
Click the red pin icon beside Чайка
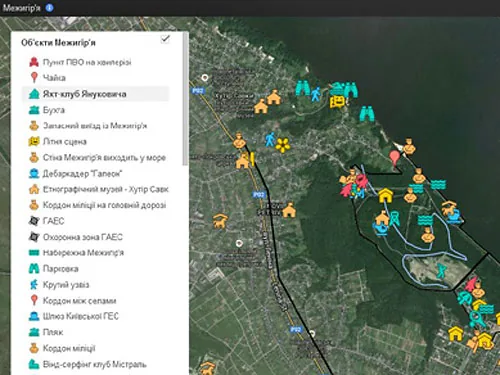tap(34, 77)
